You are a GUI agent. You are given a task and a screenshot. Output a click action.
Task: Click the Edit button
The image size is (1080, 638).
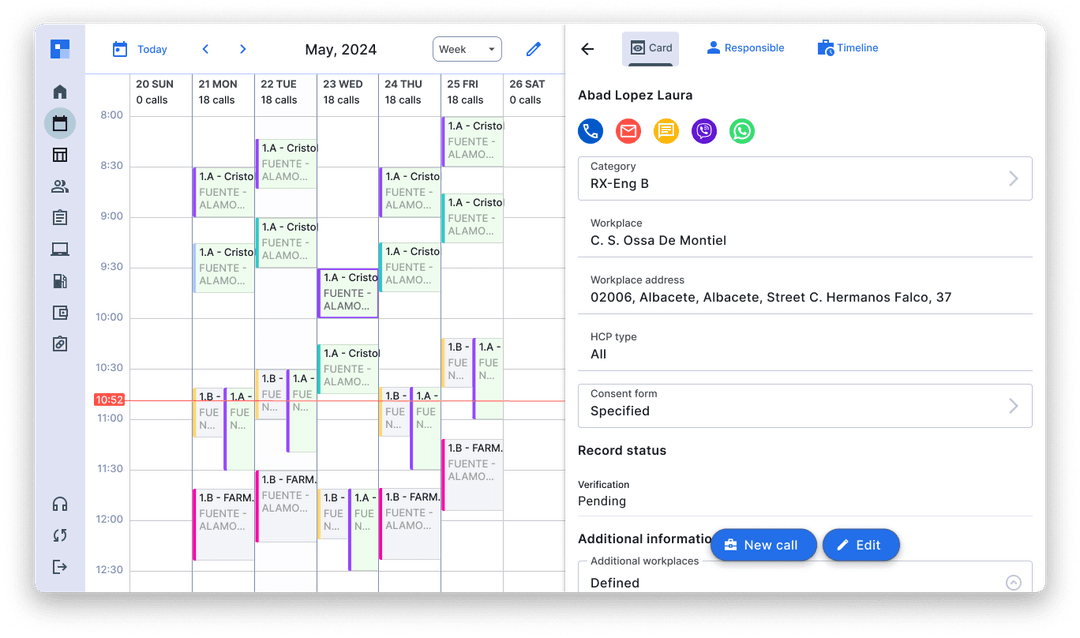pyautogui.click(x=861, y=545)
